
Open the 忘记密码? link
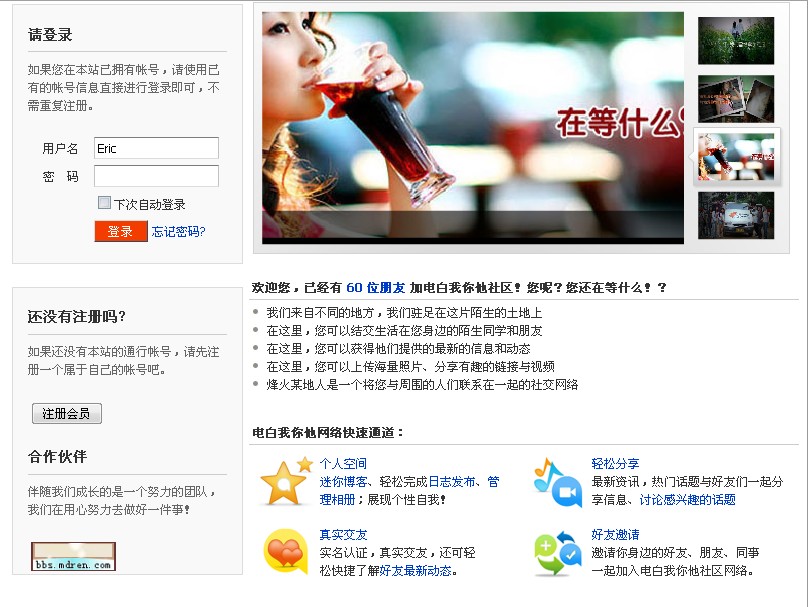[x=178, y=231]
